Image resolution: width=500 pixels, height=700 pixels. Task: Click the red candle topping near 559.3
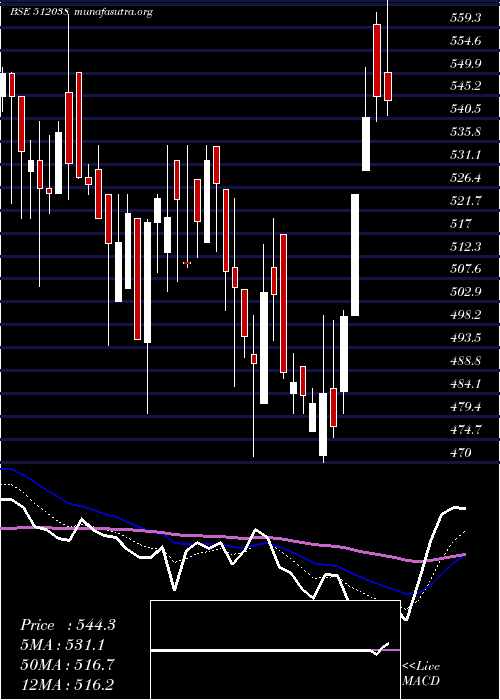tap(377, 60)
